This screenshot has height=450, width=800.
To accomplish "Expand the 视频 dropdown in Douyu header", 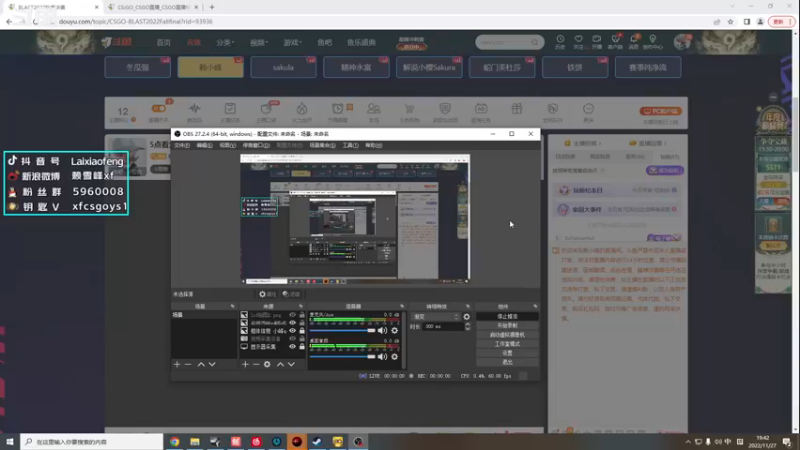I will click(x=259, y=42).
